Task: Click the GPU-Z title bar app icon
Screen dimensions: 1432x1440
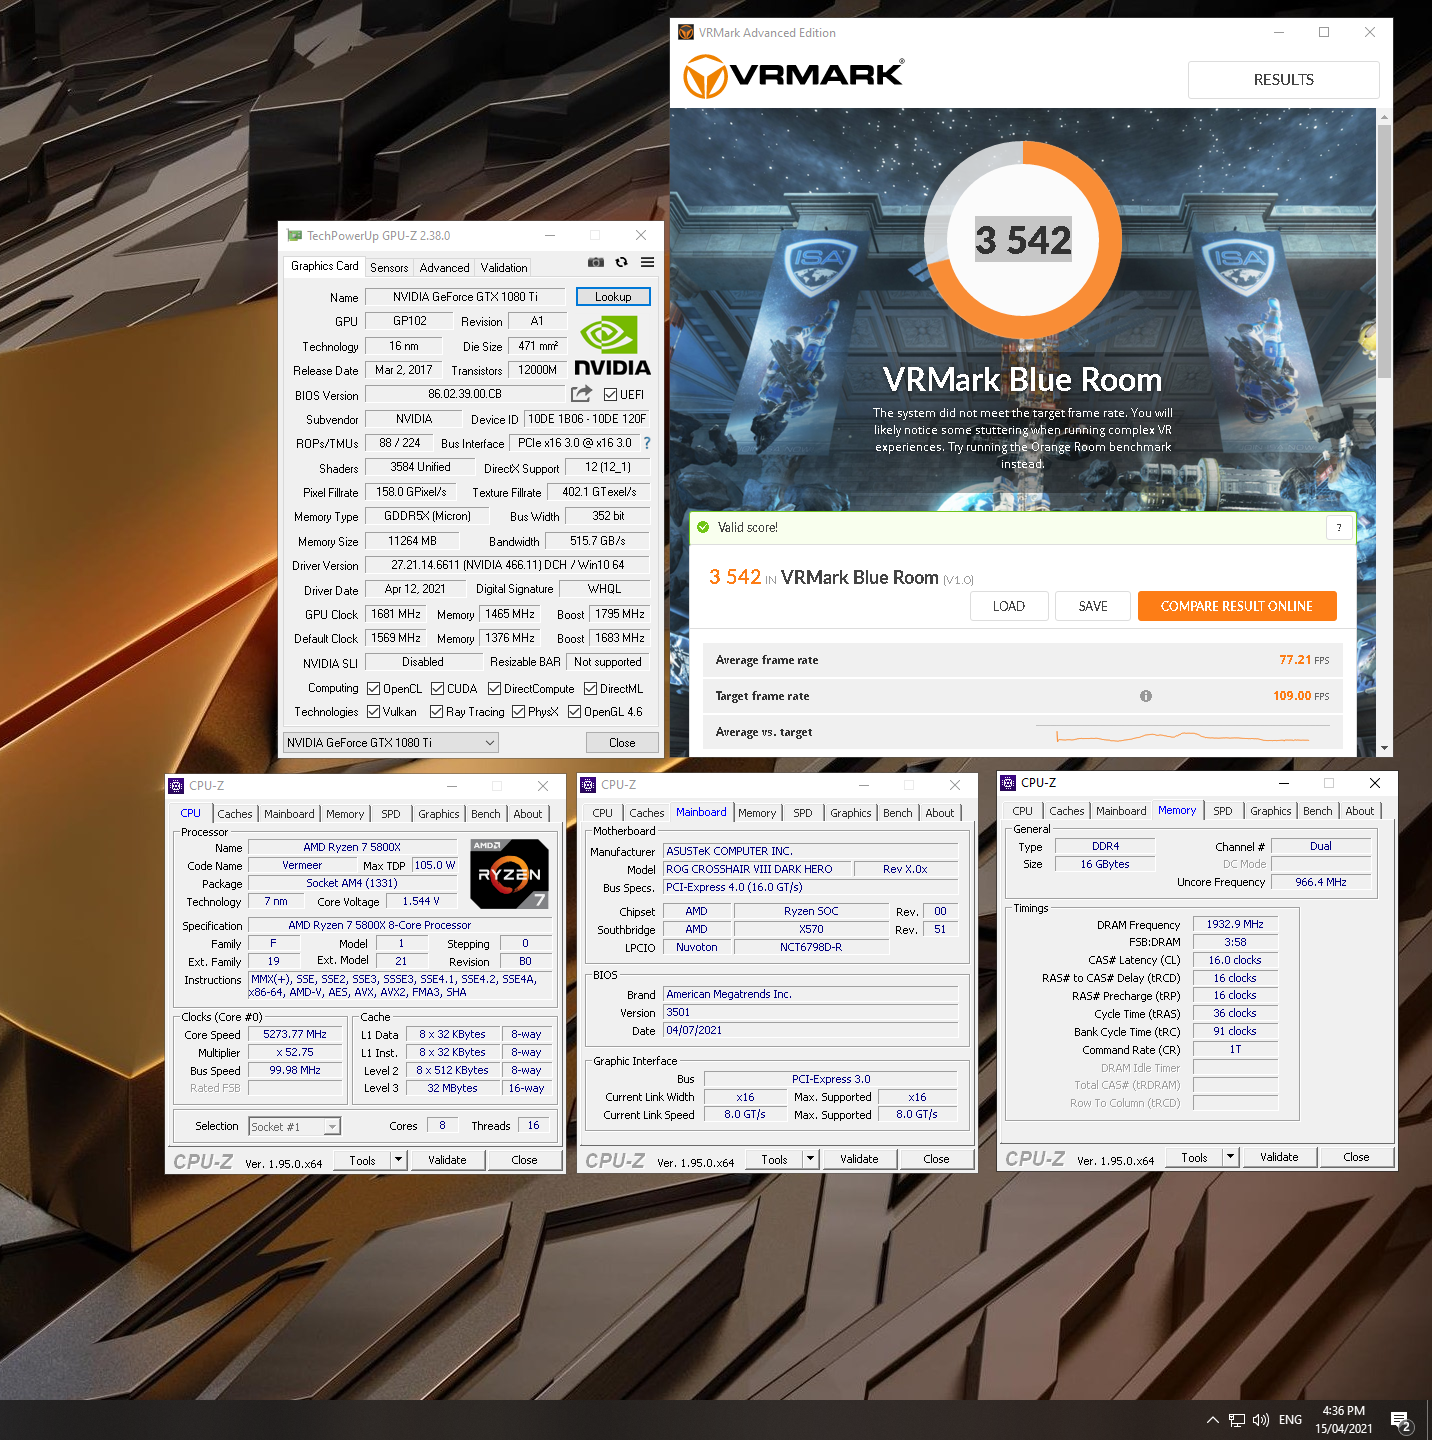Action: [294, 235]
